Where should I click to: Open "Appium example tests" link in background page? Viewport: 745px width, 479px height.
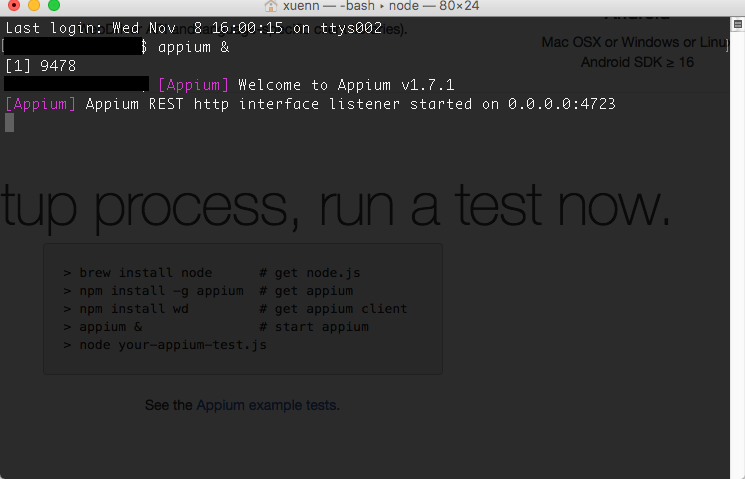(x=268, y=405)
